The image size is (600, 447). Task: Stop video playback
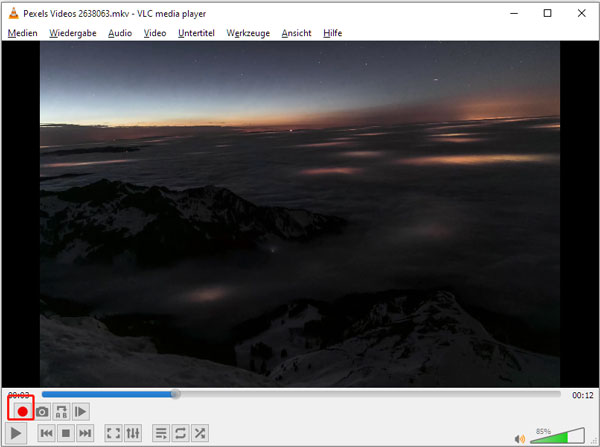tap(65, 433)
